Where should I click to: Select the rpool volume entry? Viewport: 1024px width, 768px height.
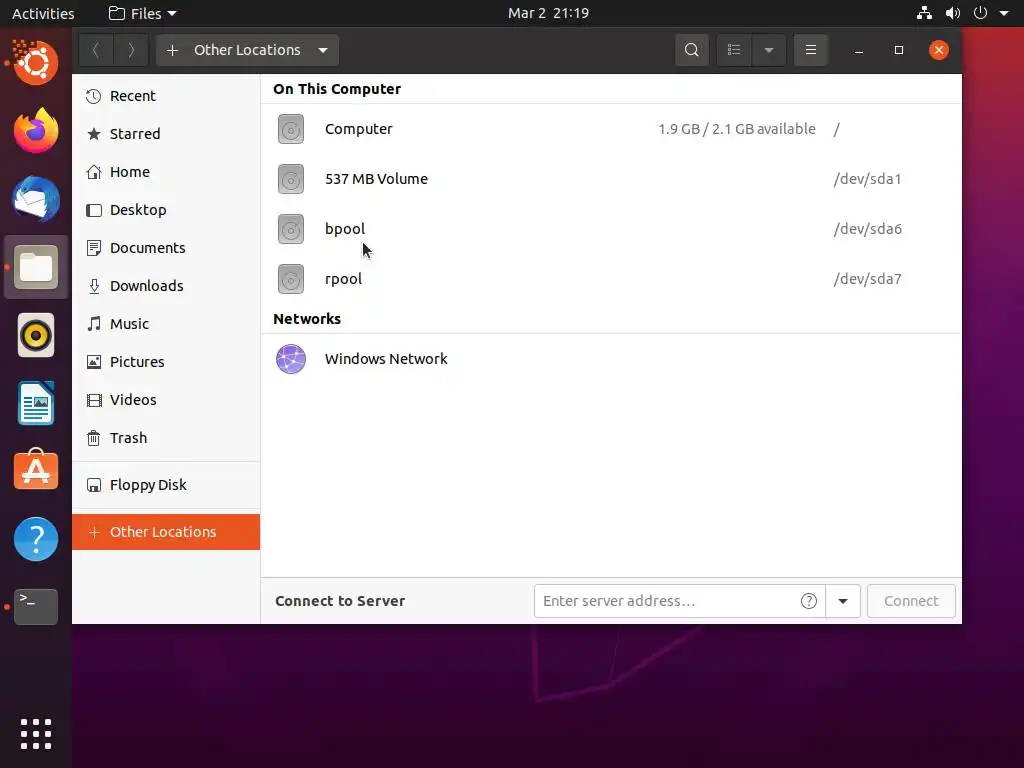tap(611, 279)
